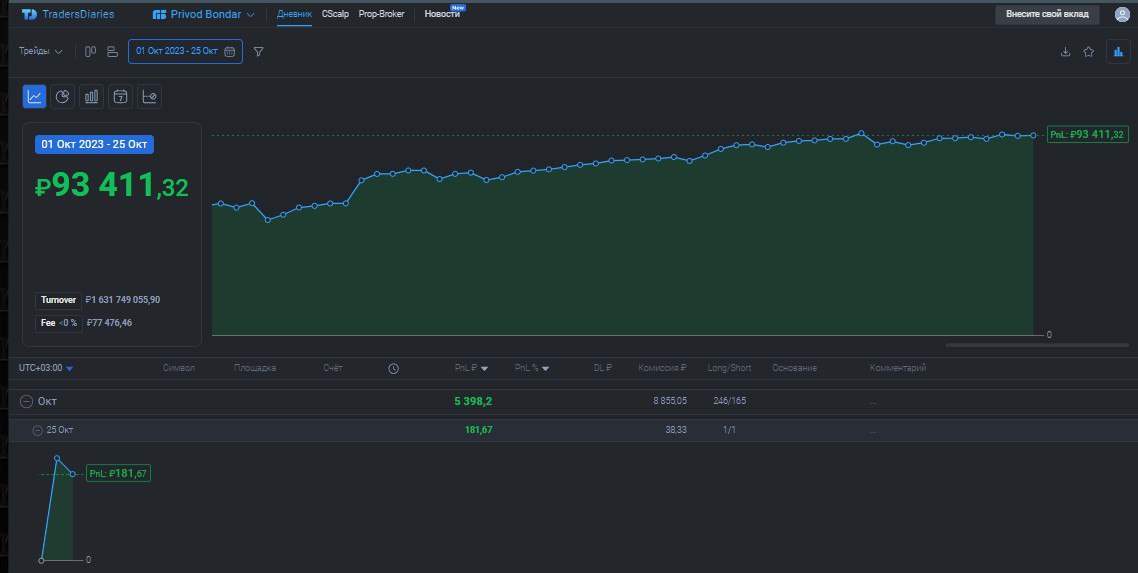Switch to the Дневник tab
1138x573 pixels.
[295, 15]
